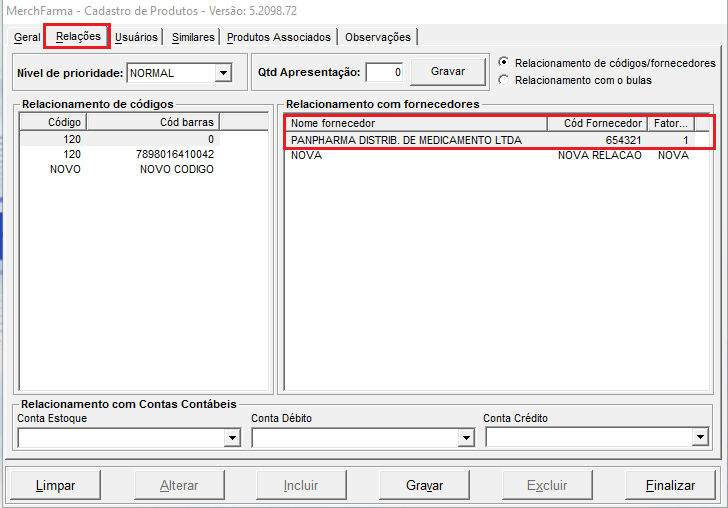Open the Usuários tab
The height and width of the screenshot is (508, 728).
(136, 37)
